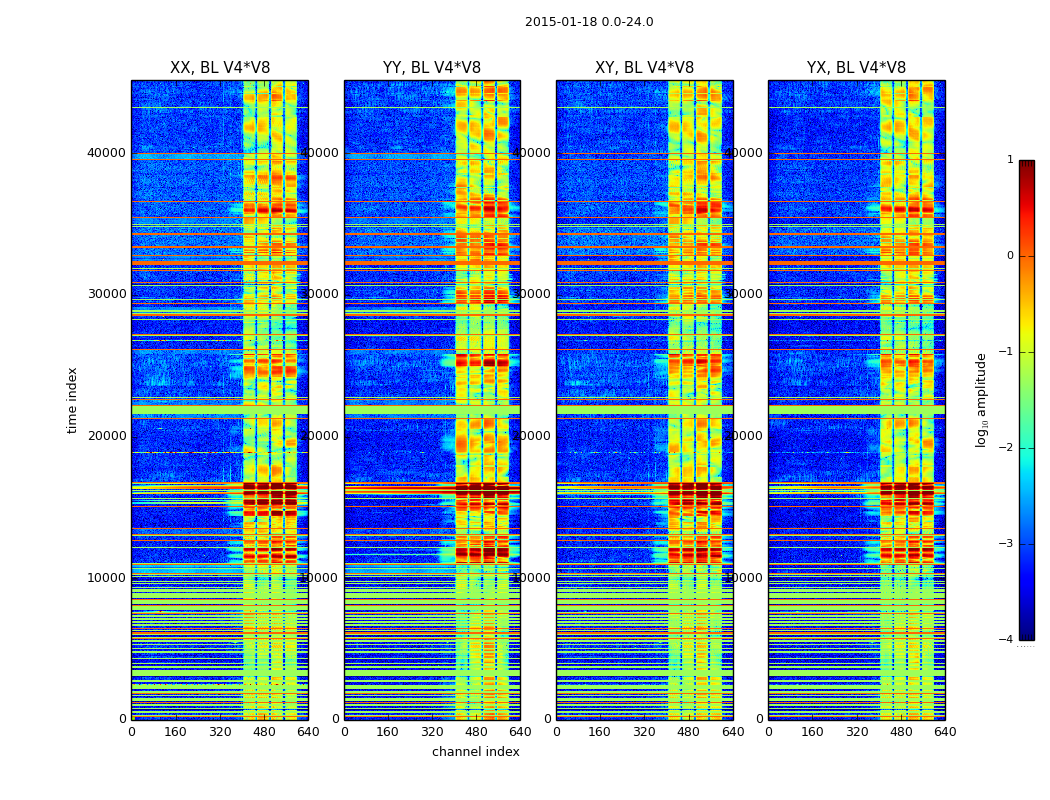Screen dimensions: 1050x800
Task: Click the channel index x-axis label
Action: click(475, 752)
